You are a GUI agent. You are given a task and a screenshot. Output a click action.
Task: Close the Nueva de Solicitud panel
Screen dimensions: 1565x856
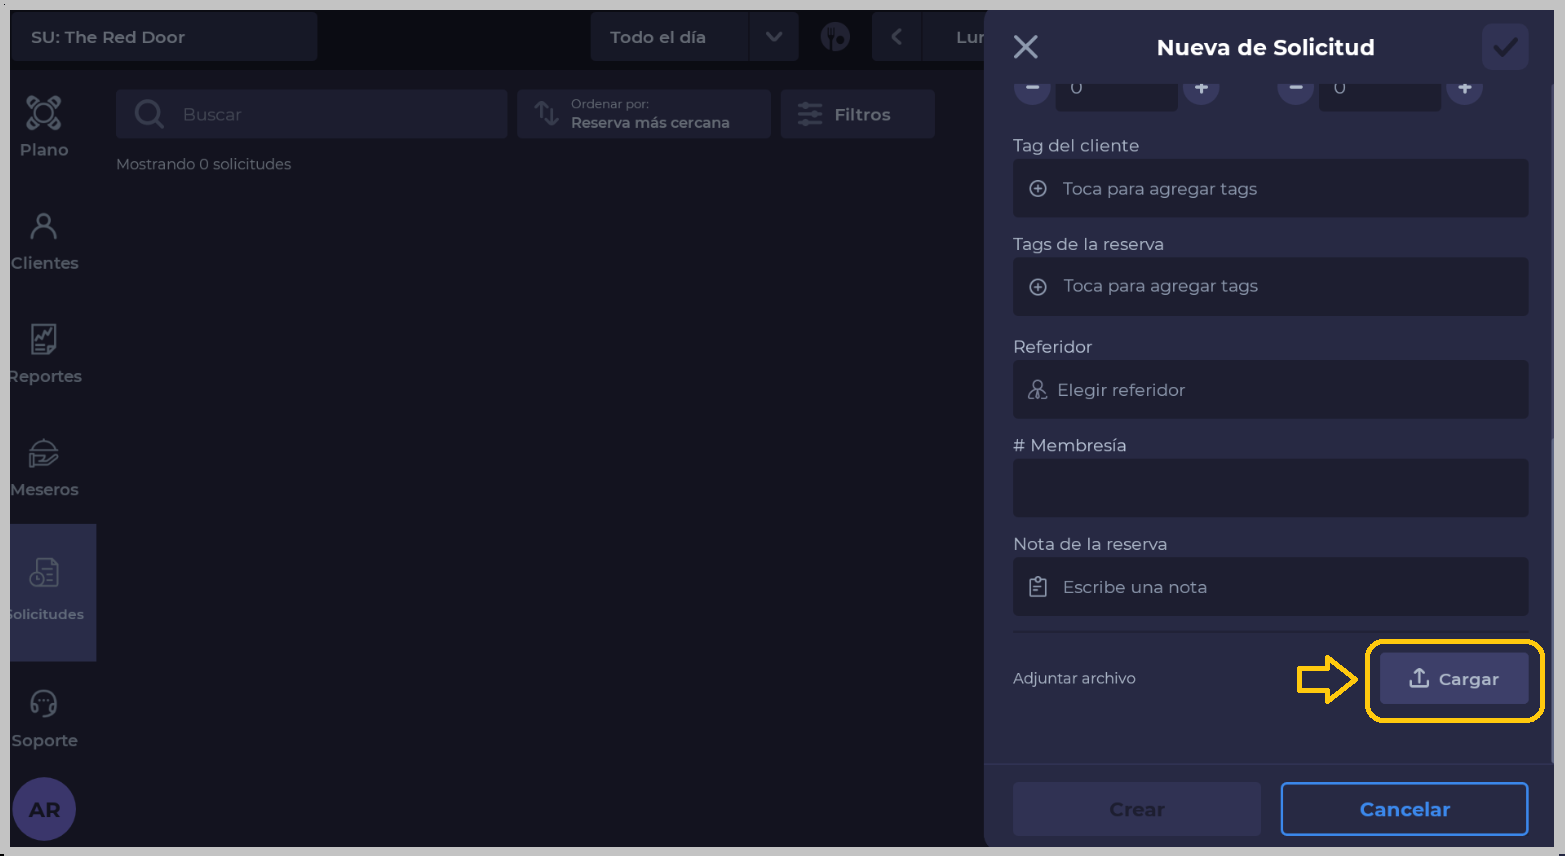tap(1026, 47)
